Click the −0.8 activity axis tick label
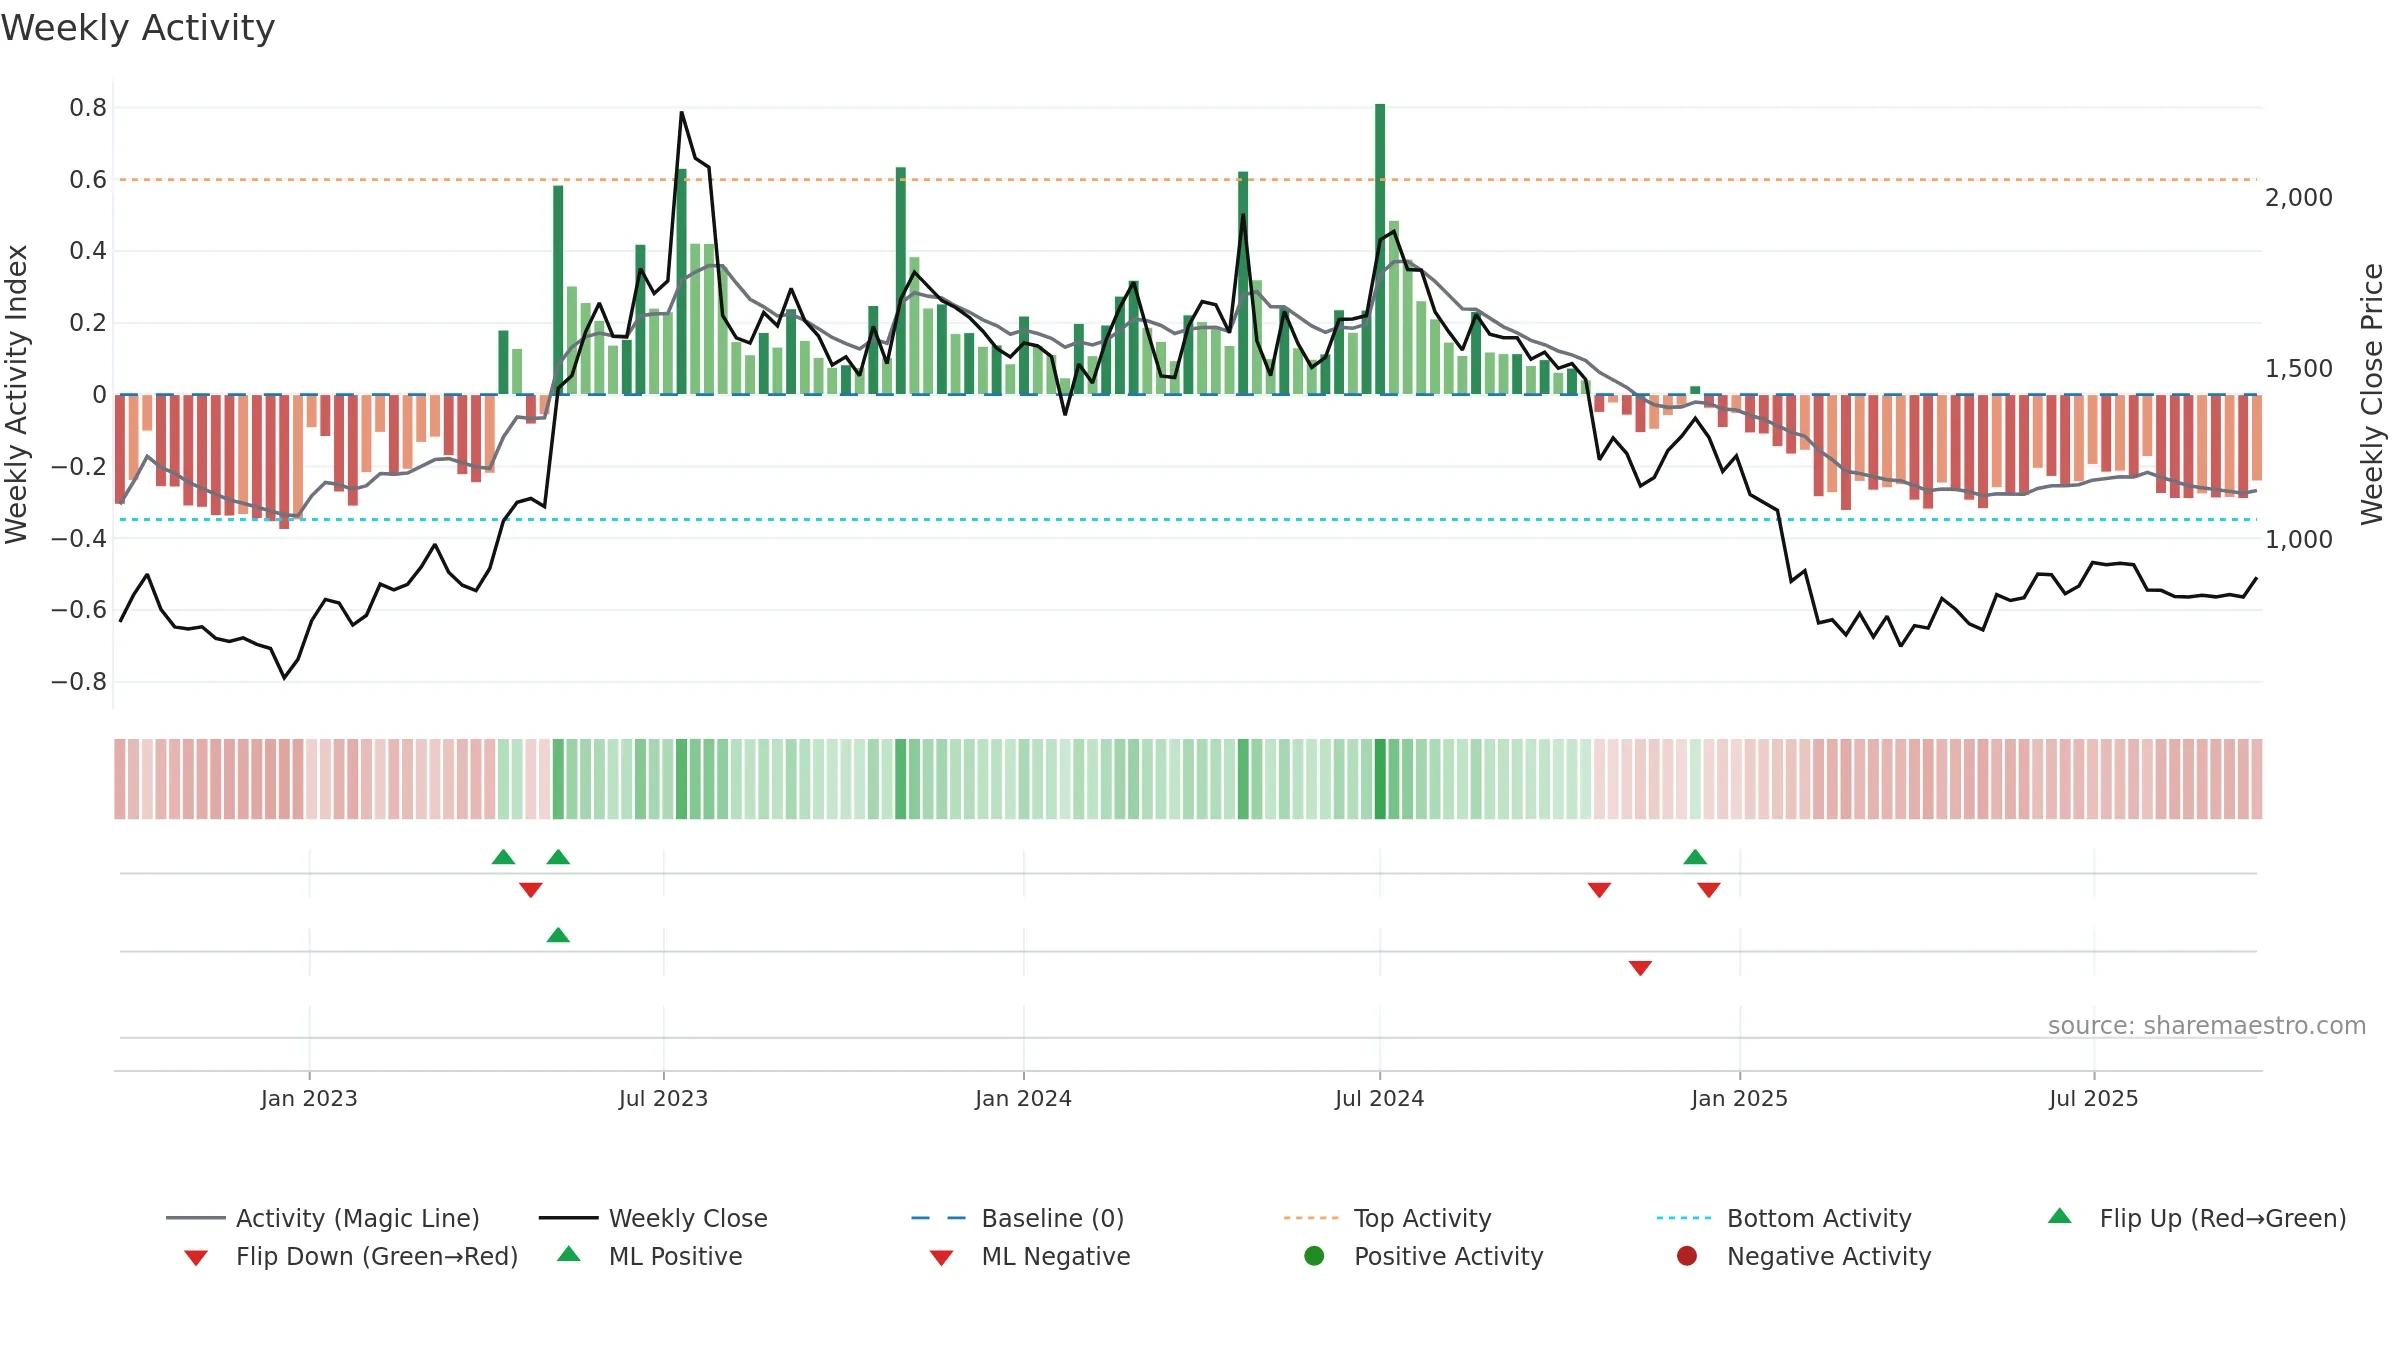2400x1350 pixels. pos(79,681)
